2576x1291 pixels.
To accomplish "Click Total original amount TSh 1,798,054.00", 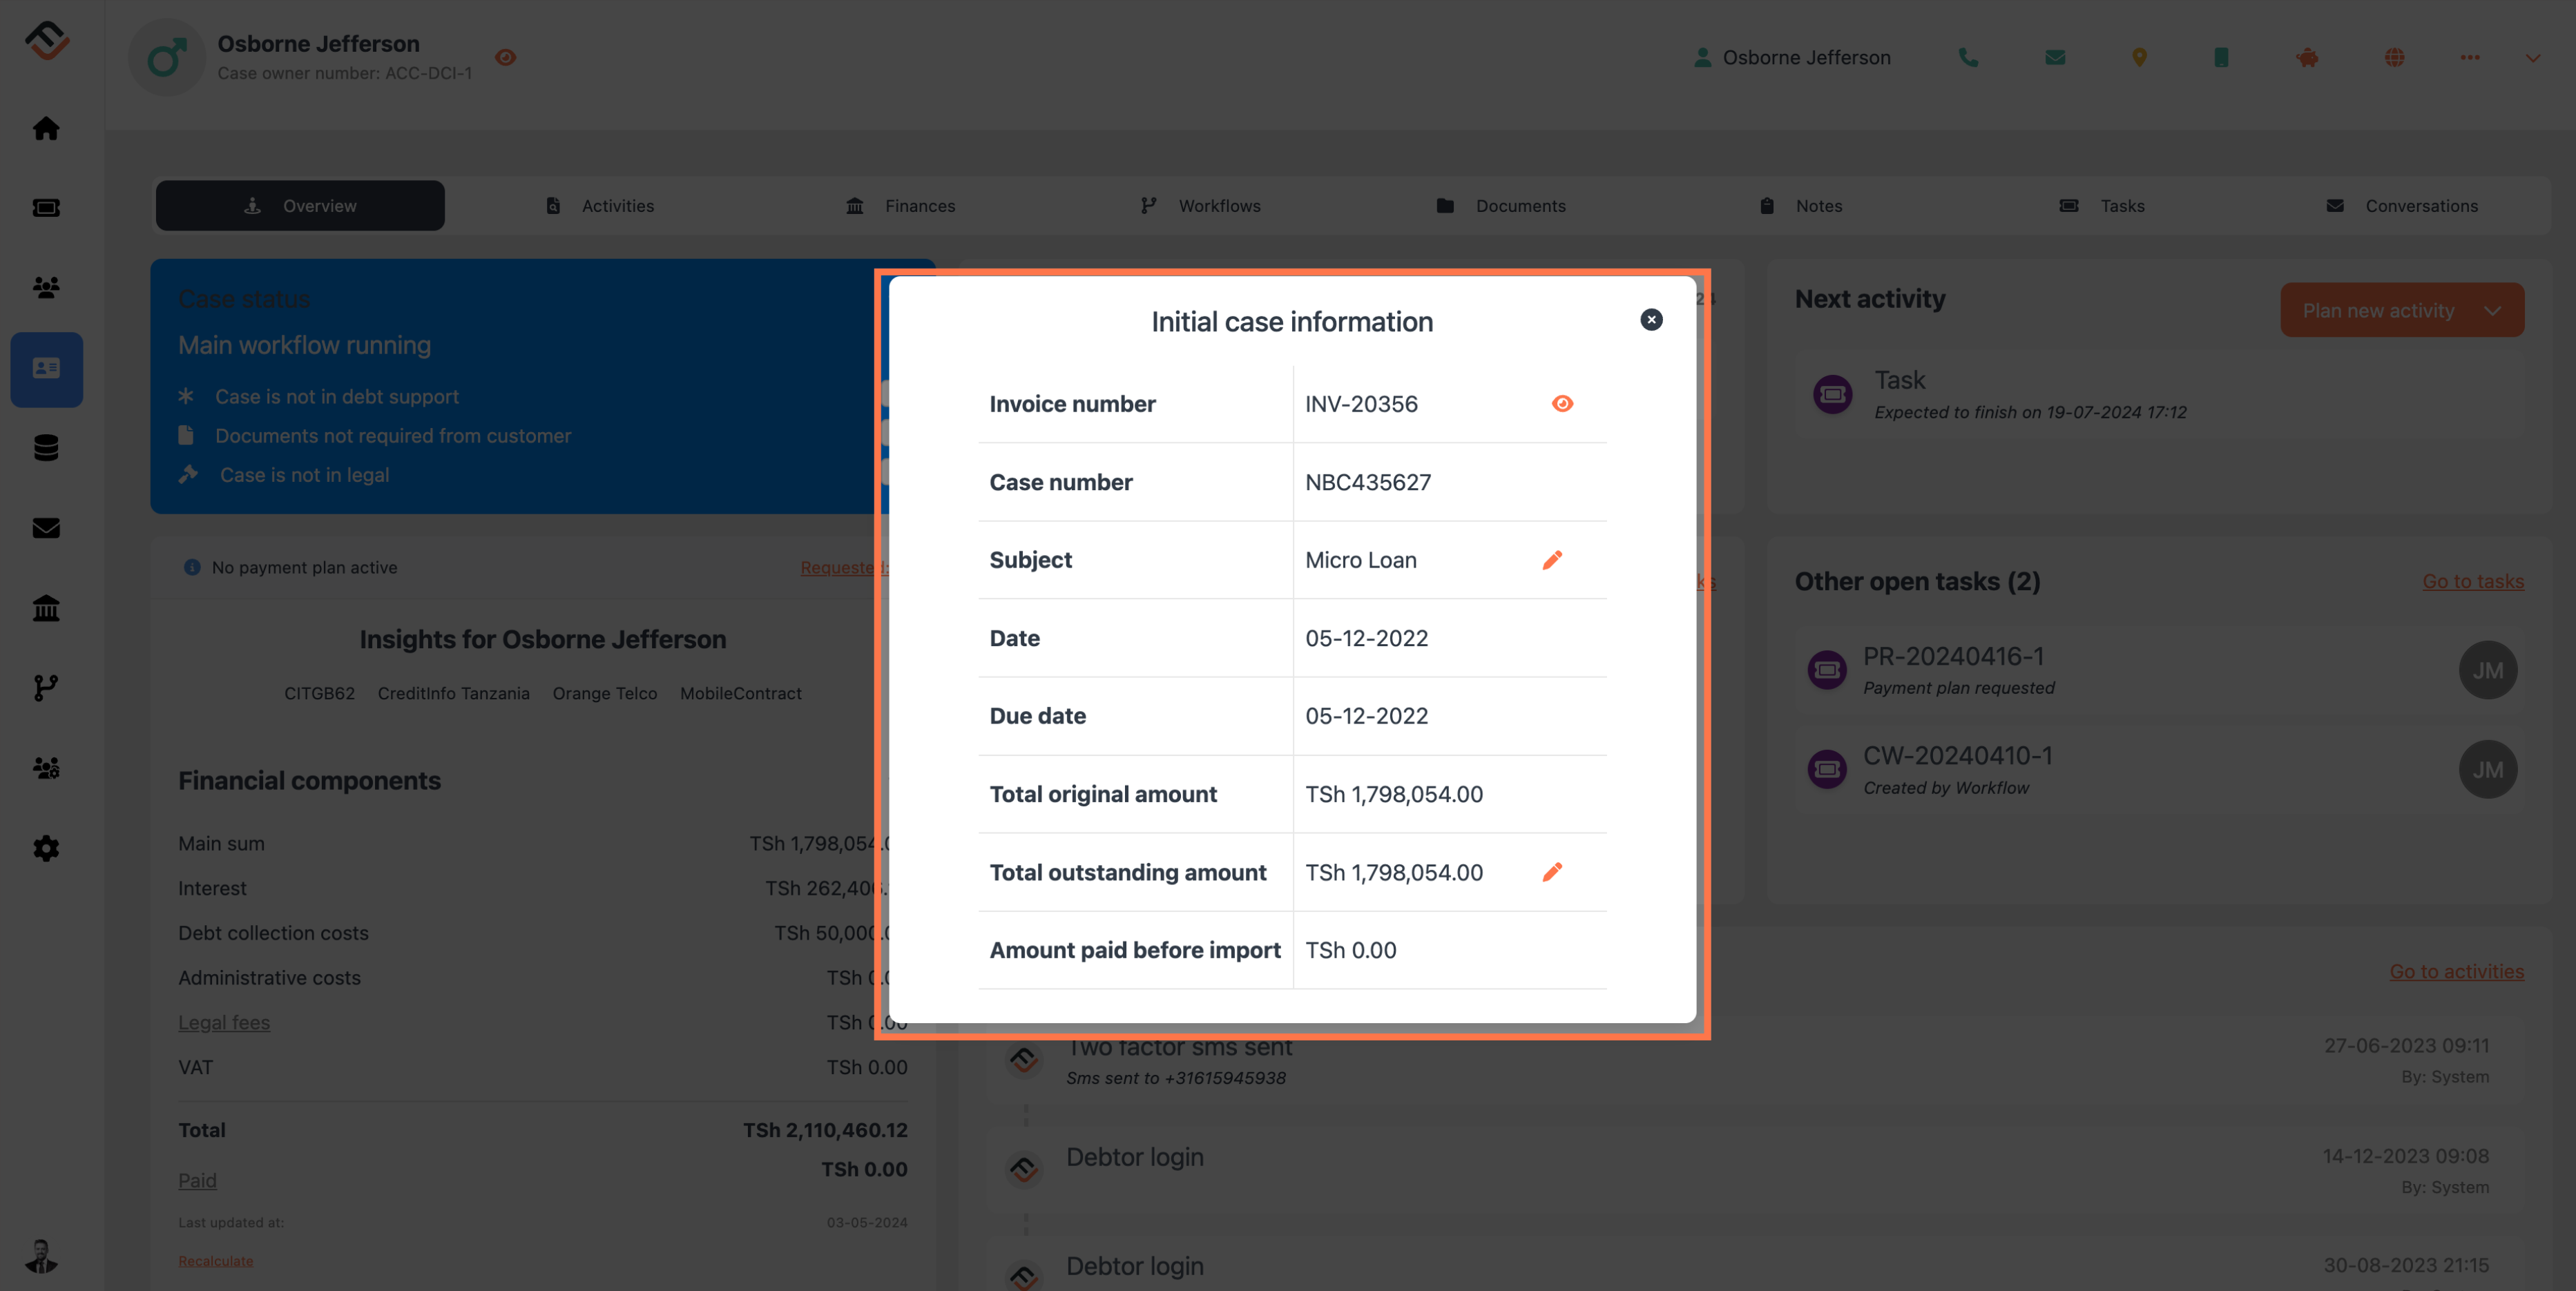I will click(1393, 794).
